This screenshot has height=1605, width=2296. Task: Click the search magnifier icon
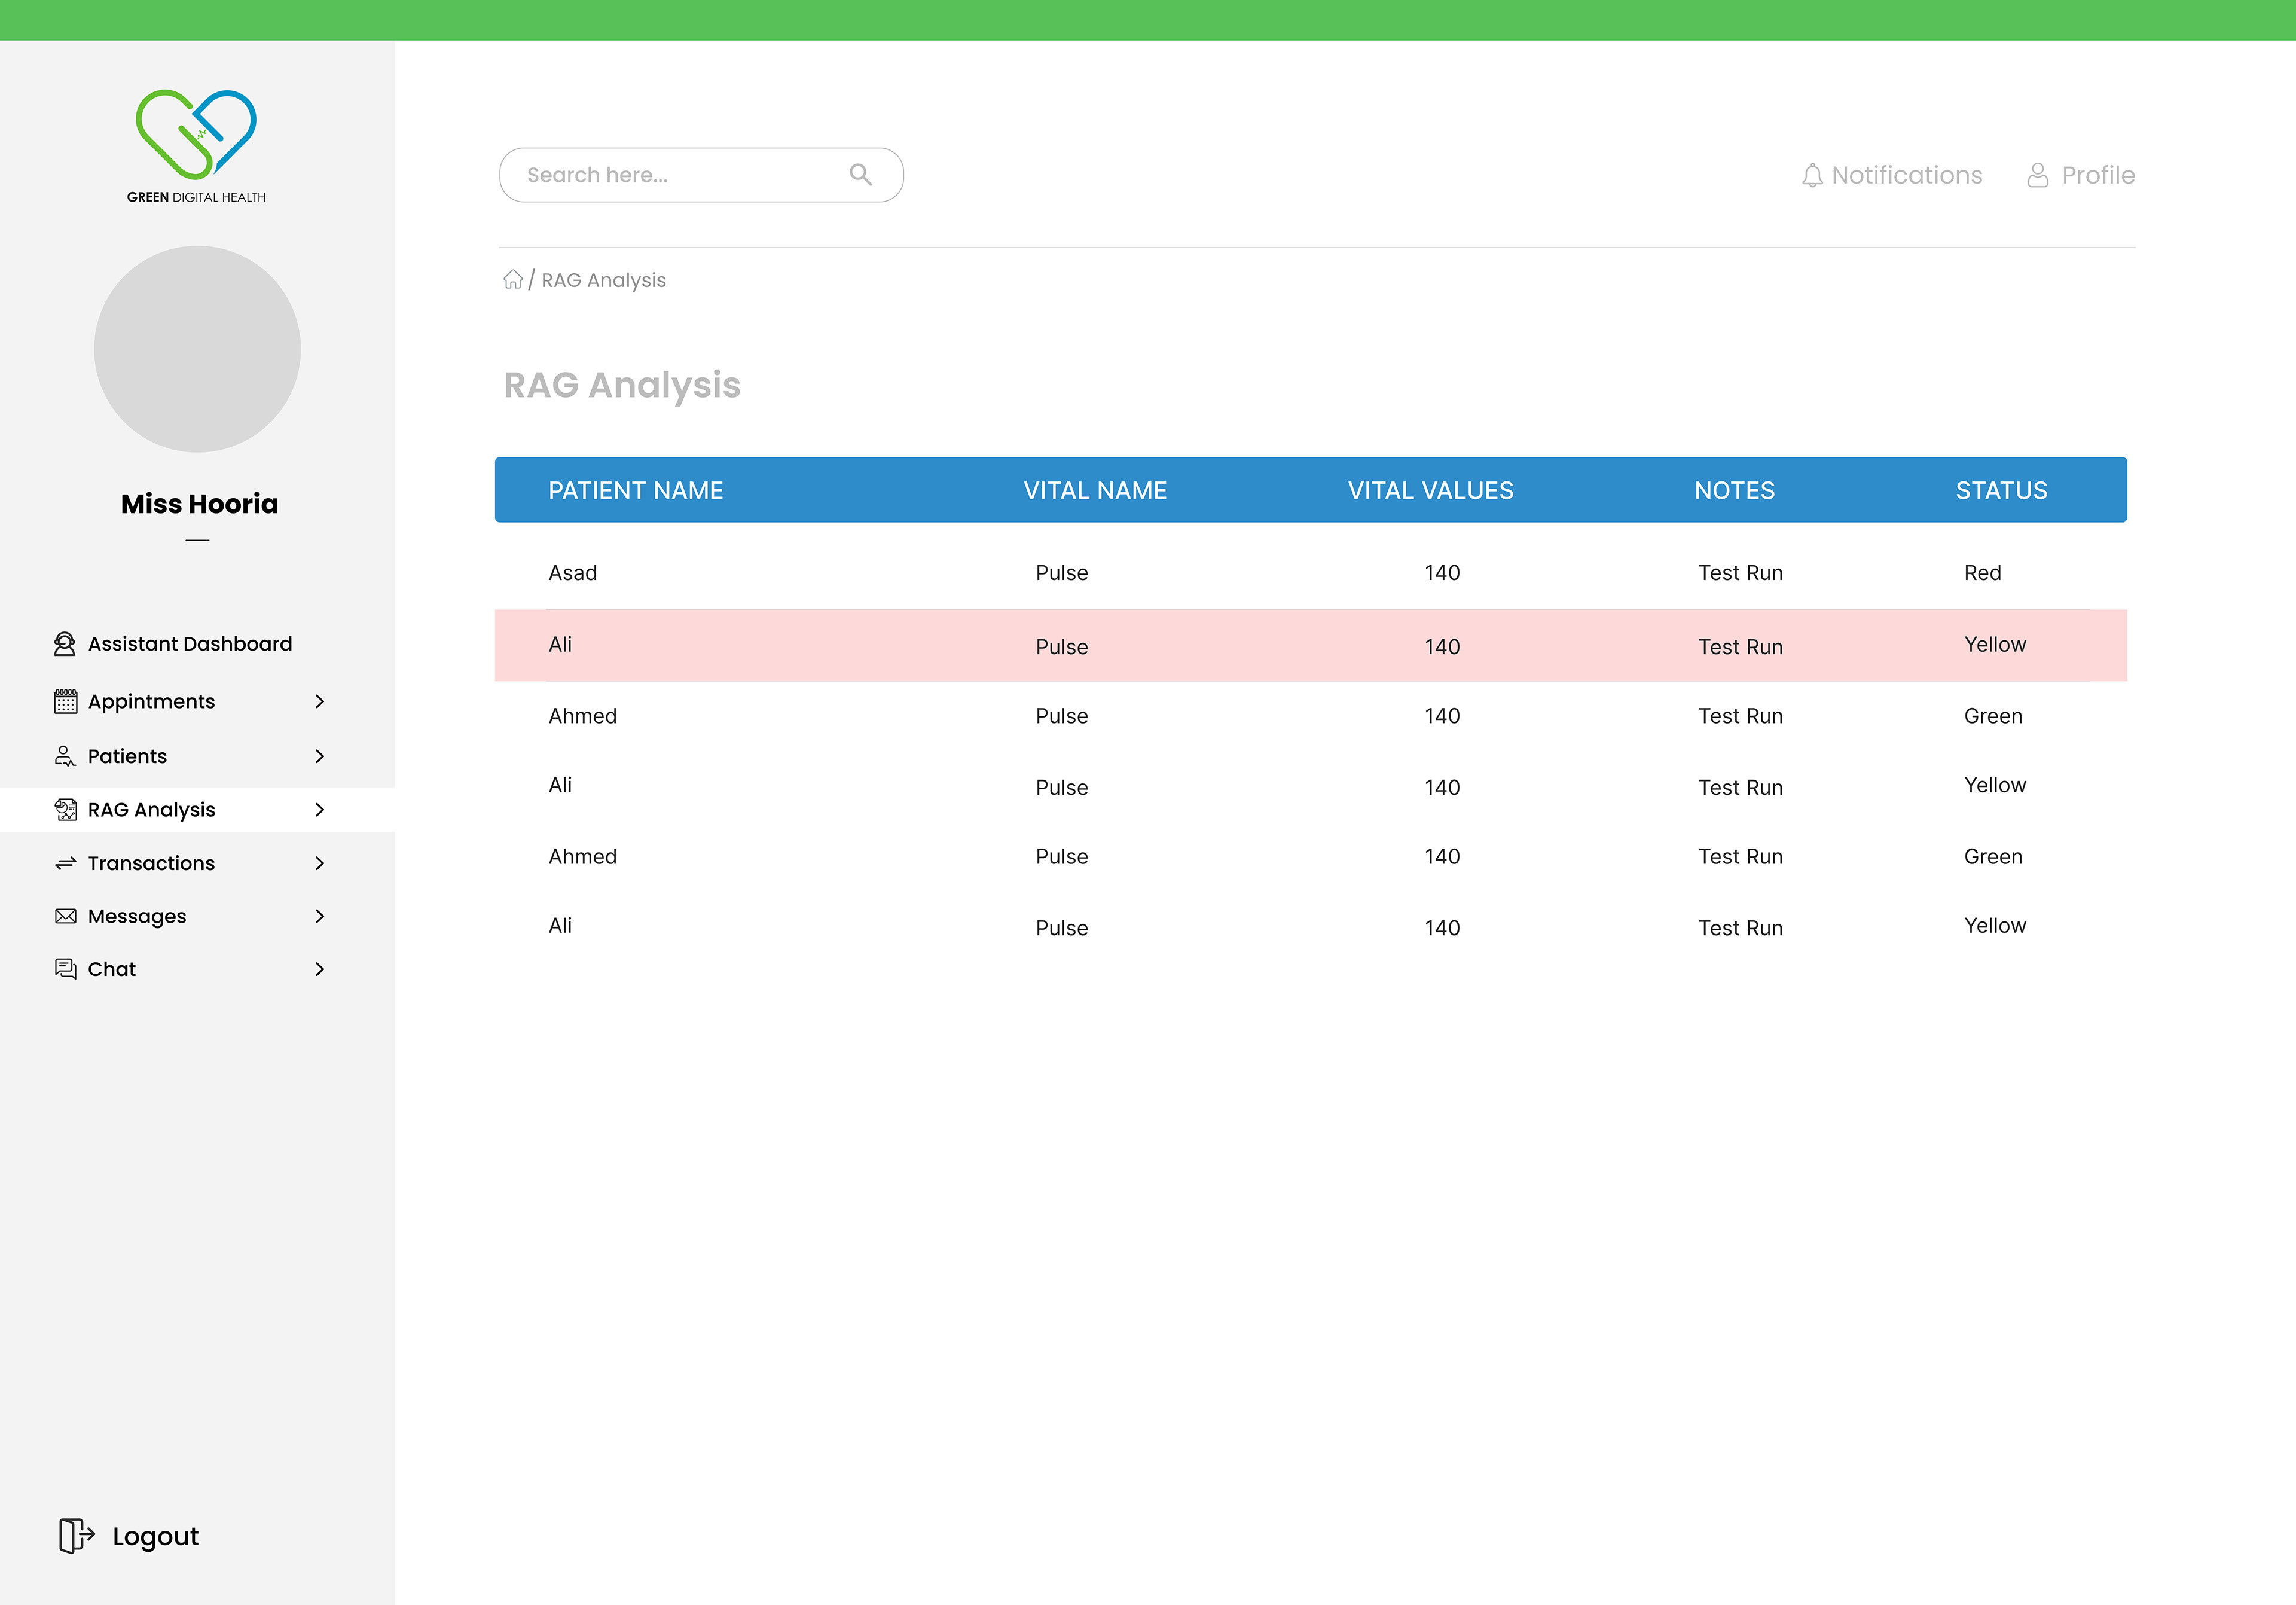(860, 175)
